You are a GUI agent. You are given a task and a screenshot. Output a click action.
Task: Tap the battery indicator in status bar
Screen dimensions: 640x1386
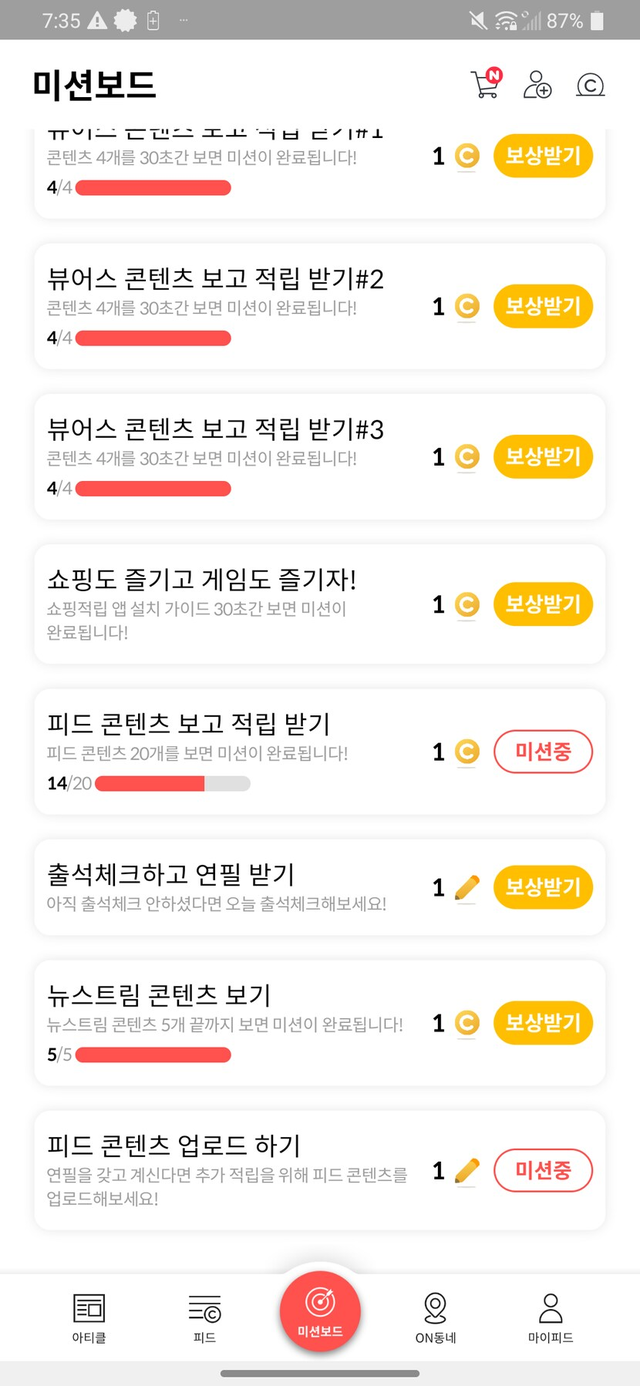tap(597, 20)
